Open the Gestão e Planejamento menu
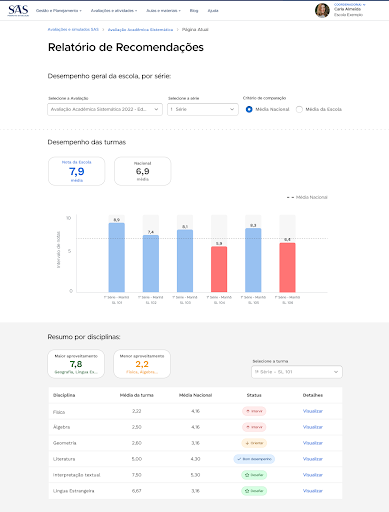Screen dimensions: 389x512 59,11
